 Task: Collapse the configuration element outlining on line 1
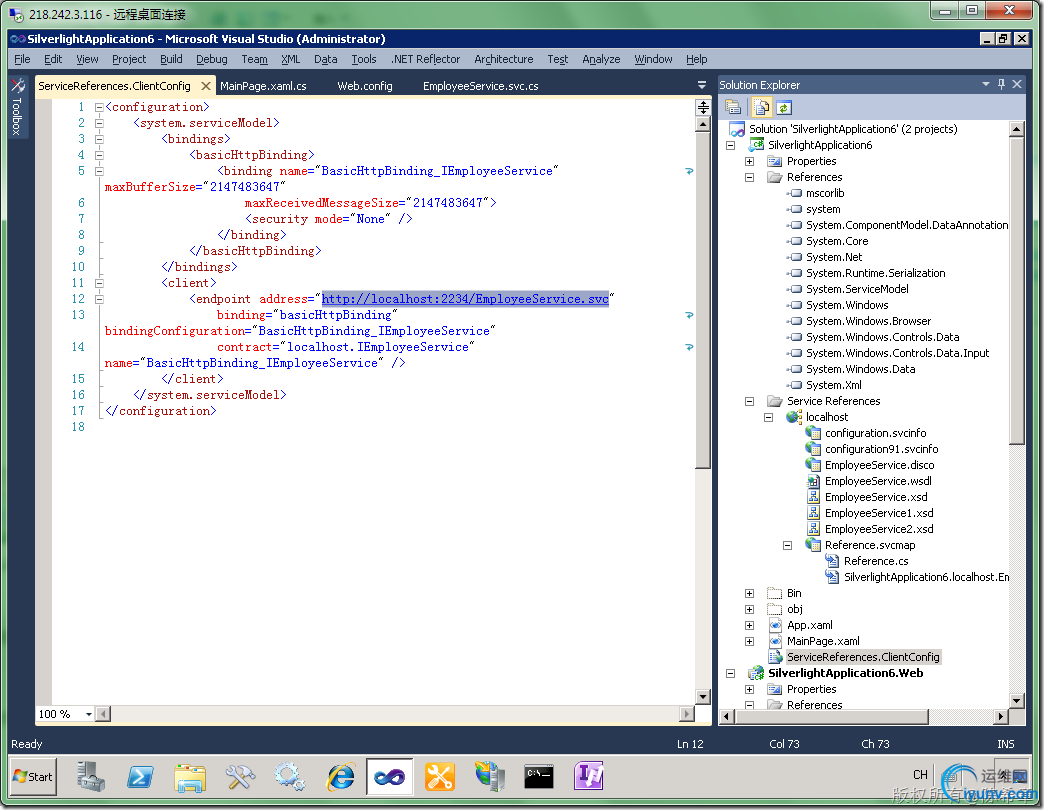click(98, 107)
